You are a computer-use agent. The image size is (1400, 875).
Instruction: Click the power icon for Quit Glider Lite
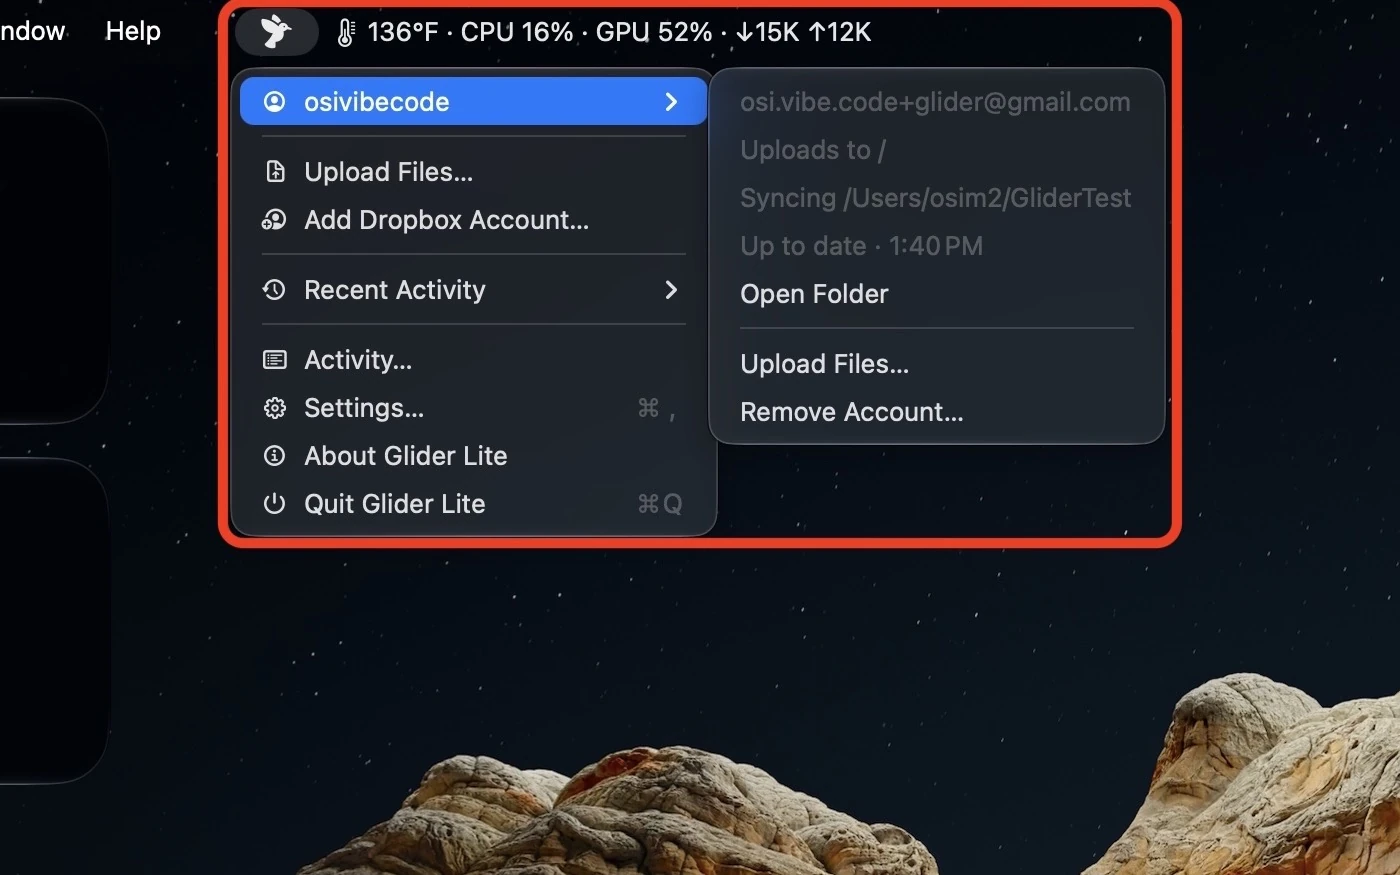[274, 504]
